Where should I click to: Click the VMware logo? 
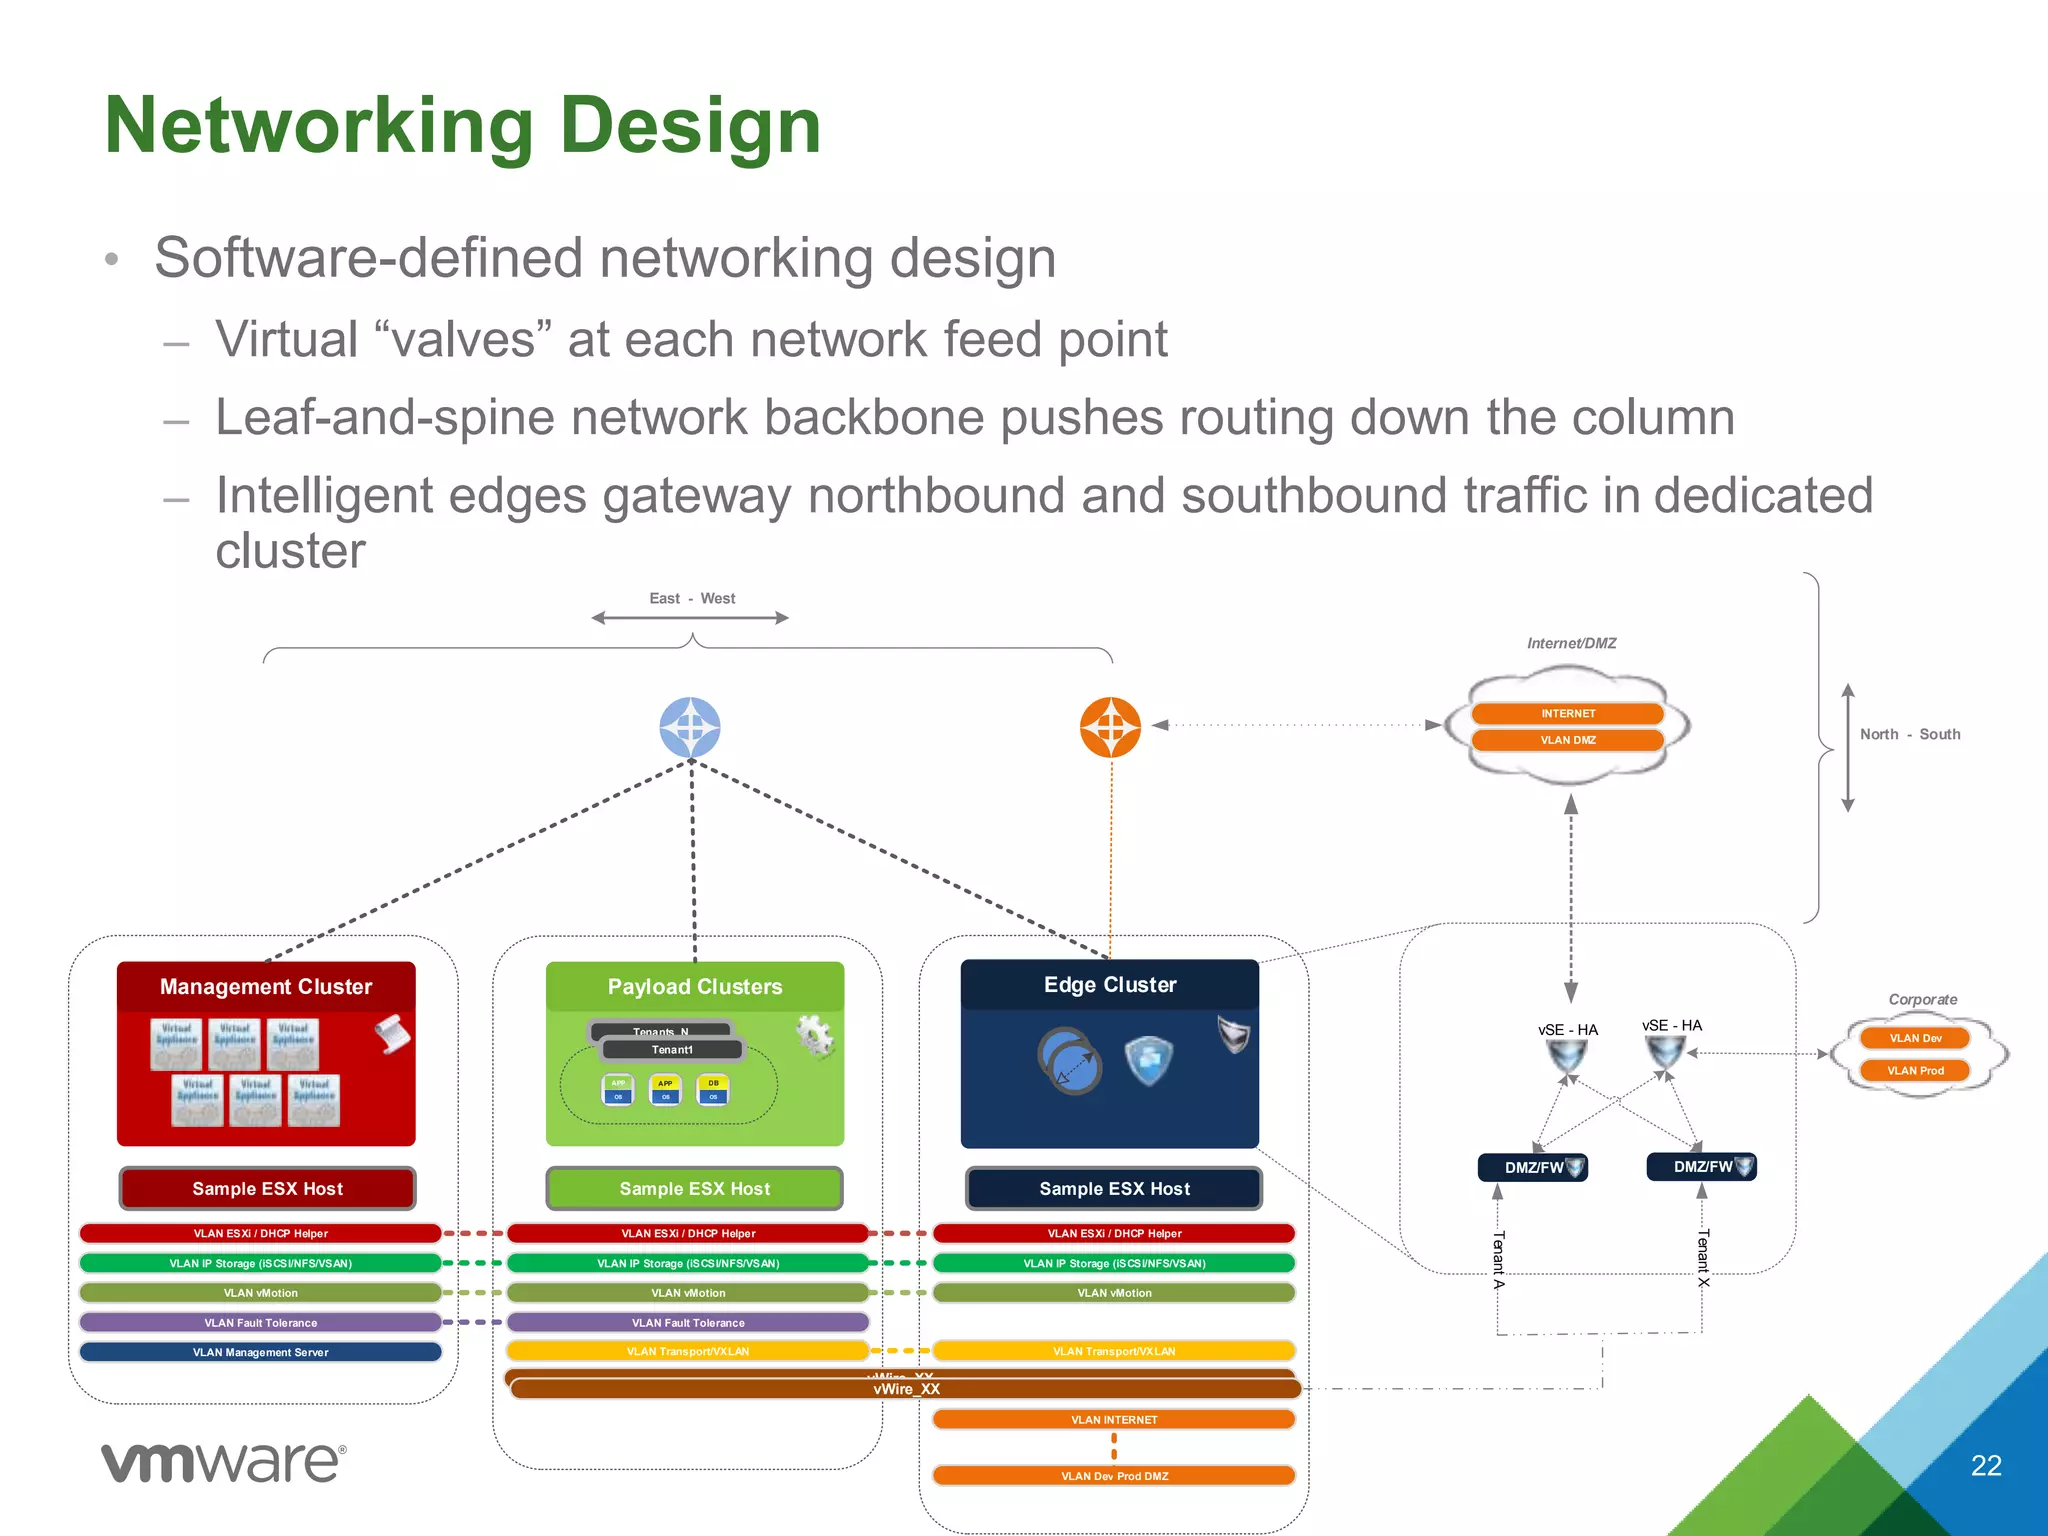223,1463
